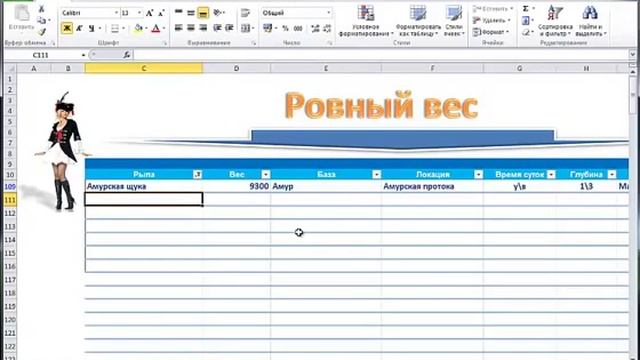Increase indent in Alignment group
The width and height of the screenshot is (640, 360).
(x=229, y=28)
